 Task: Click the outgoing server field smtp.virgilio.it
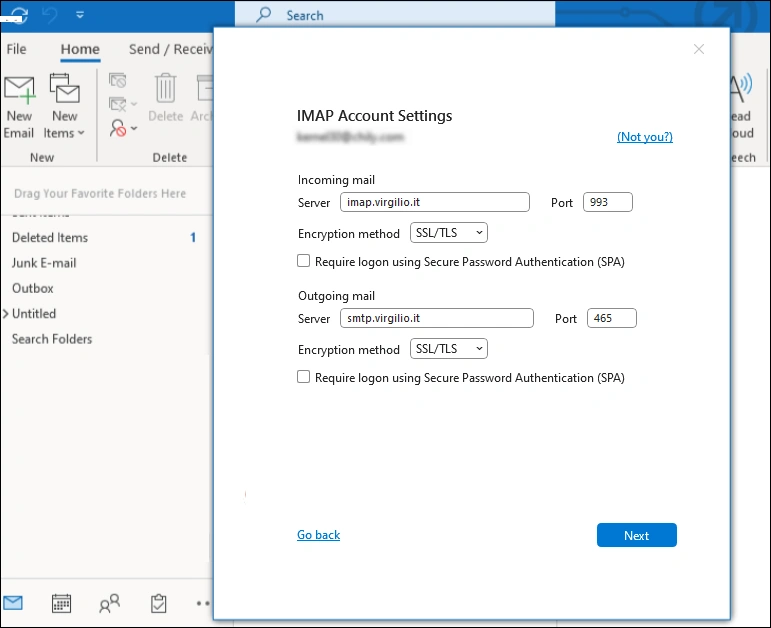437,318
